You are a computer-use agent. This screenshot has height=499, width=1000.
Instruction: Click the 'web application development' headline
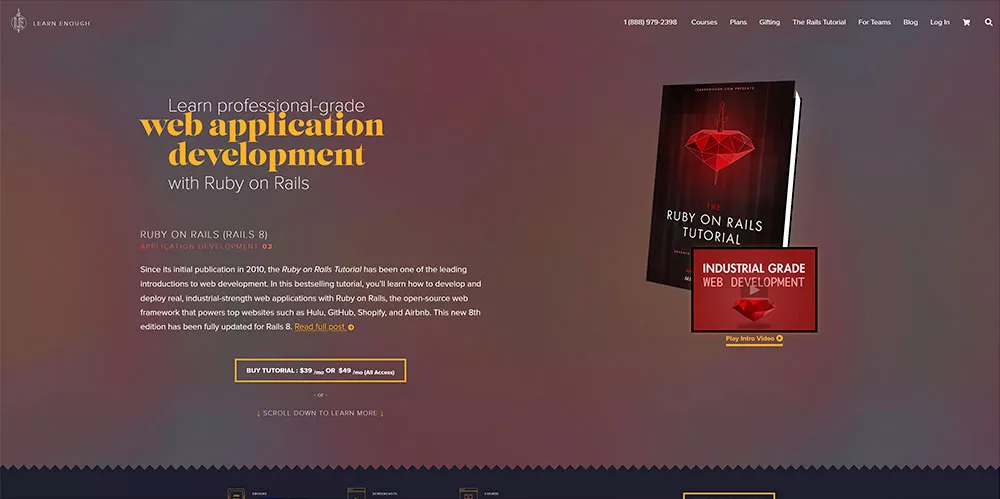pyautogui.click(x=262, y=140)
